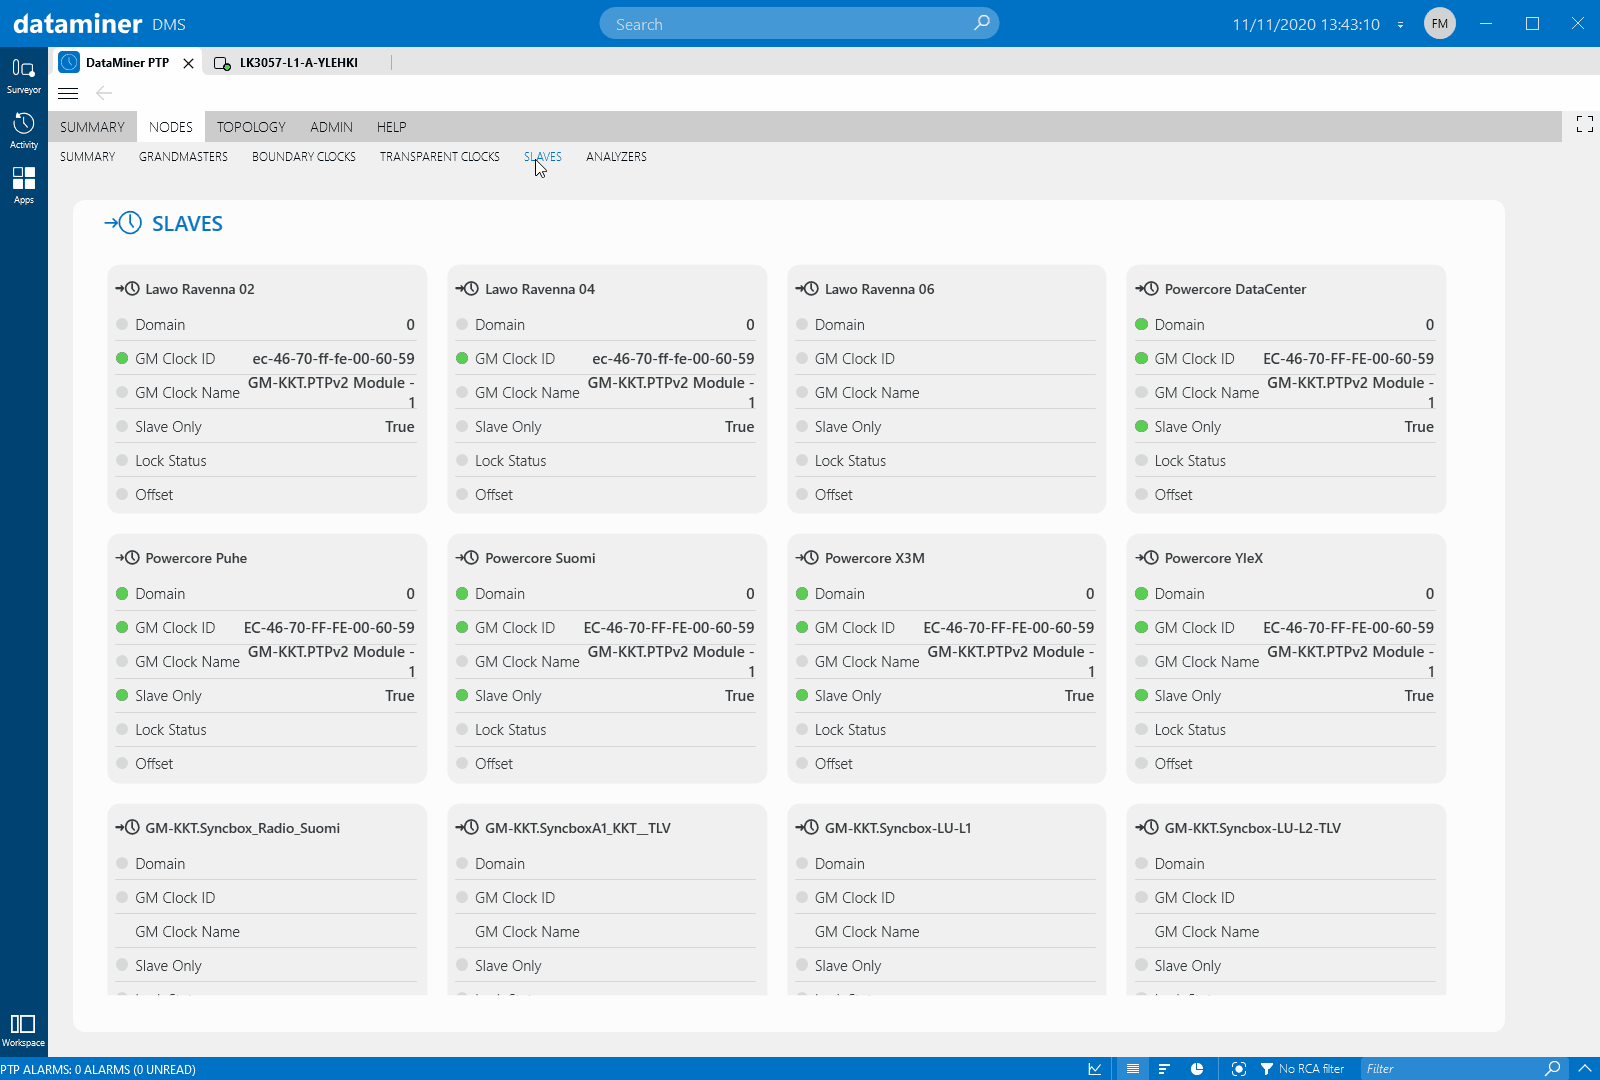Image resolution: width=1600 pixels, height=1080 pixels.
Task: Open the date time dropdown arrow
Action: click(x=1400, y=24)
